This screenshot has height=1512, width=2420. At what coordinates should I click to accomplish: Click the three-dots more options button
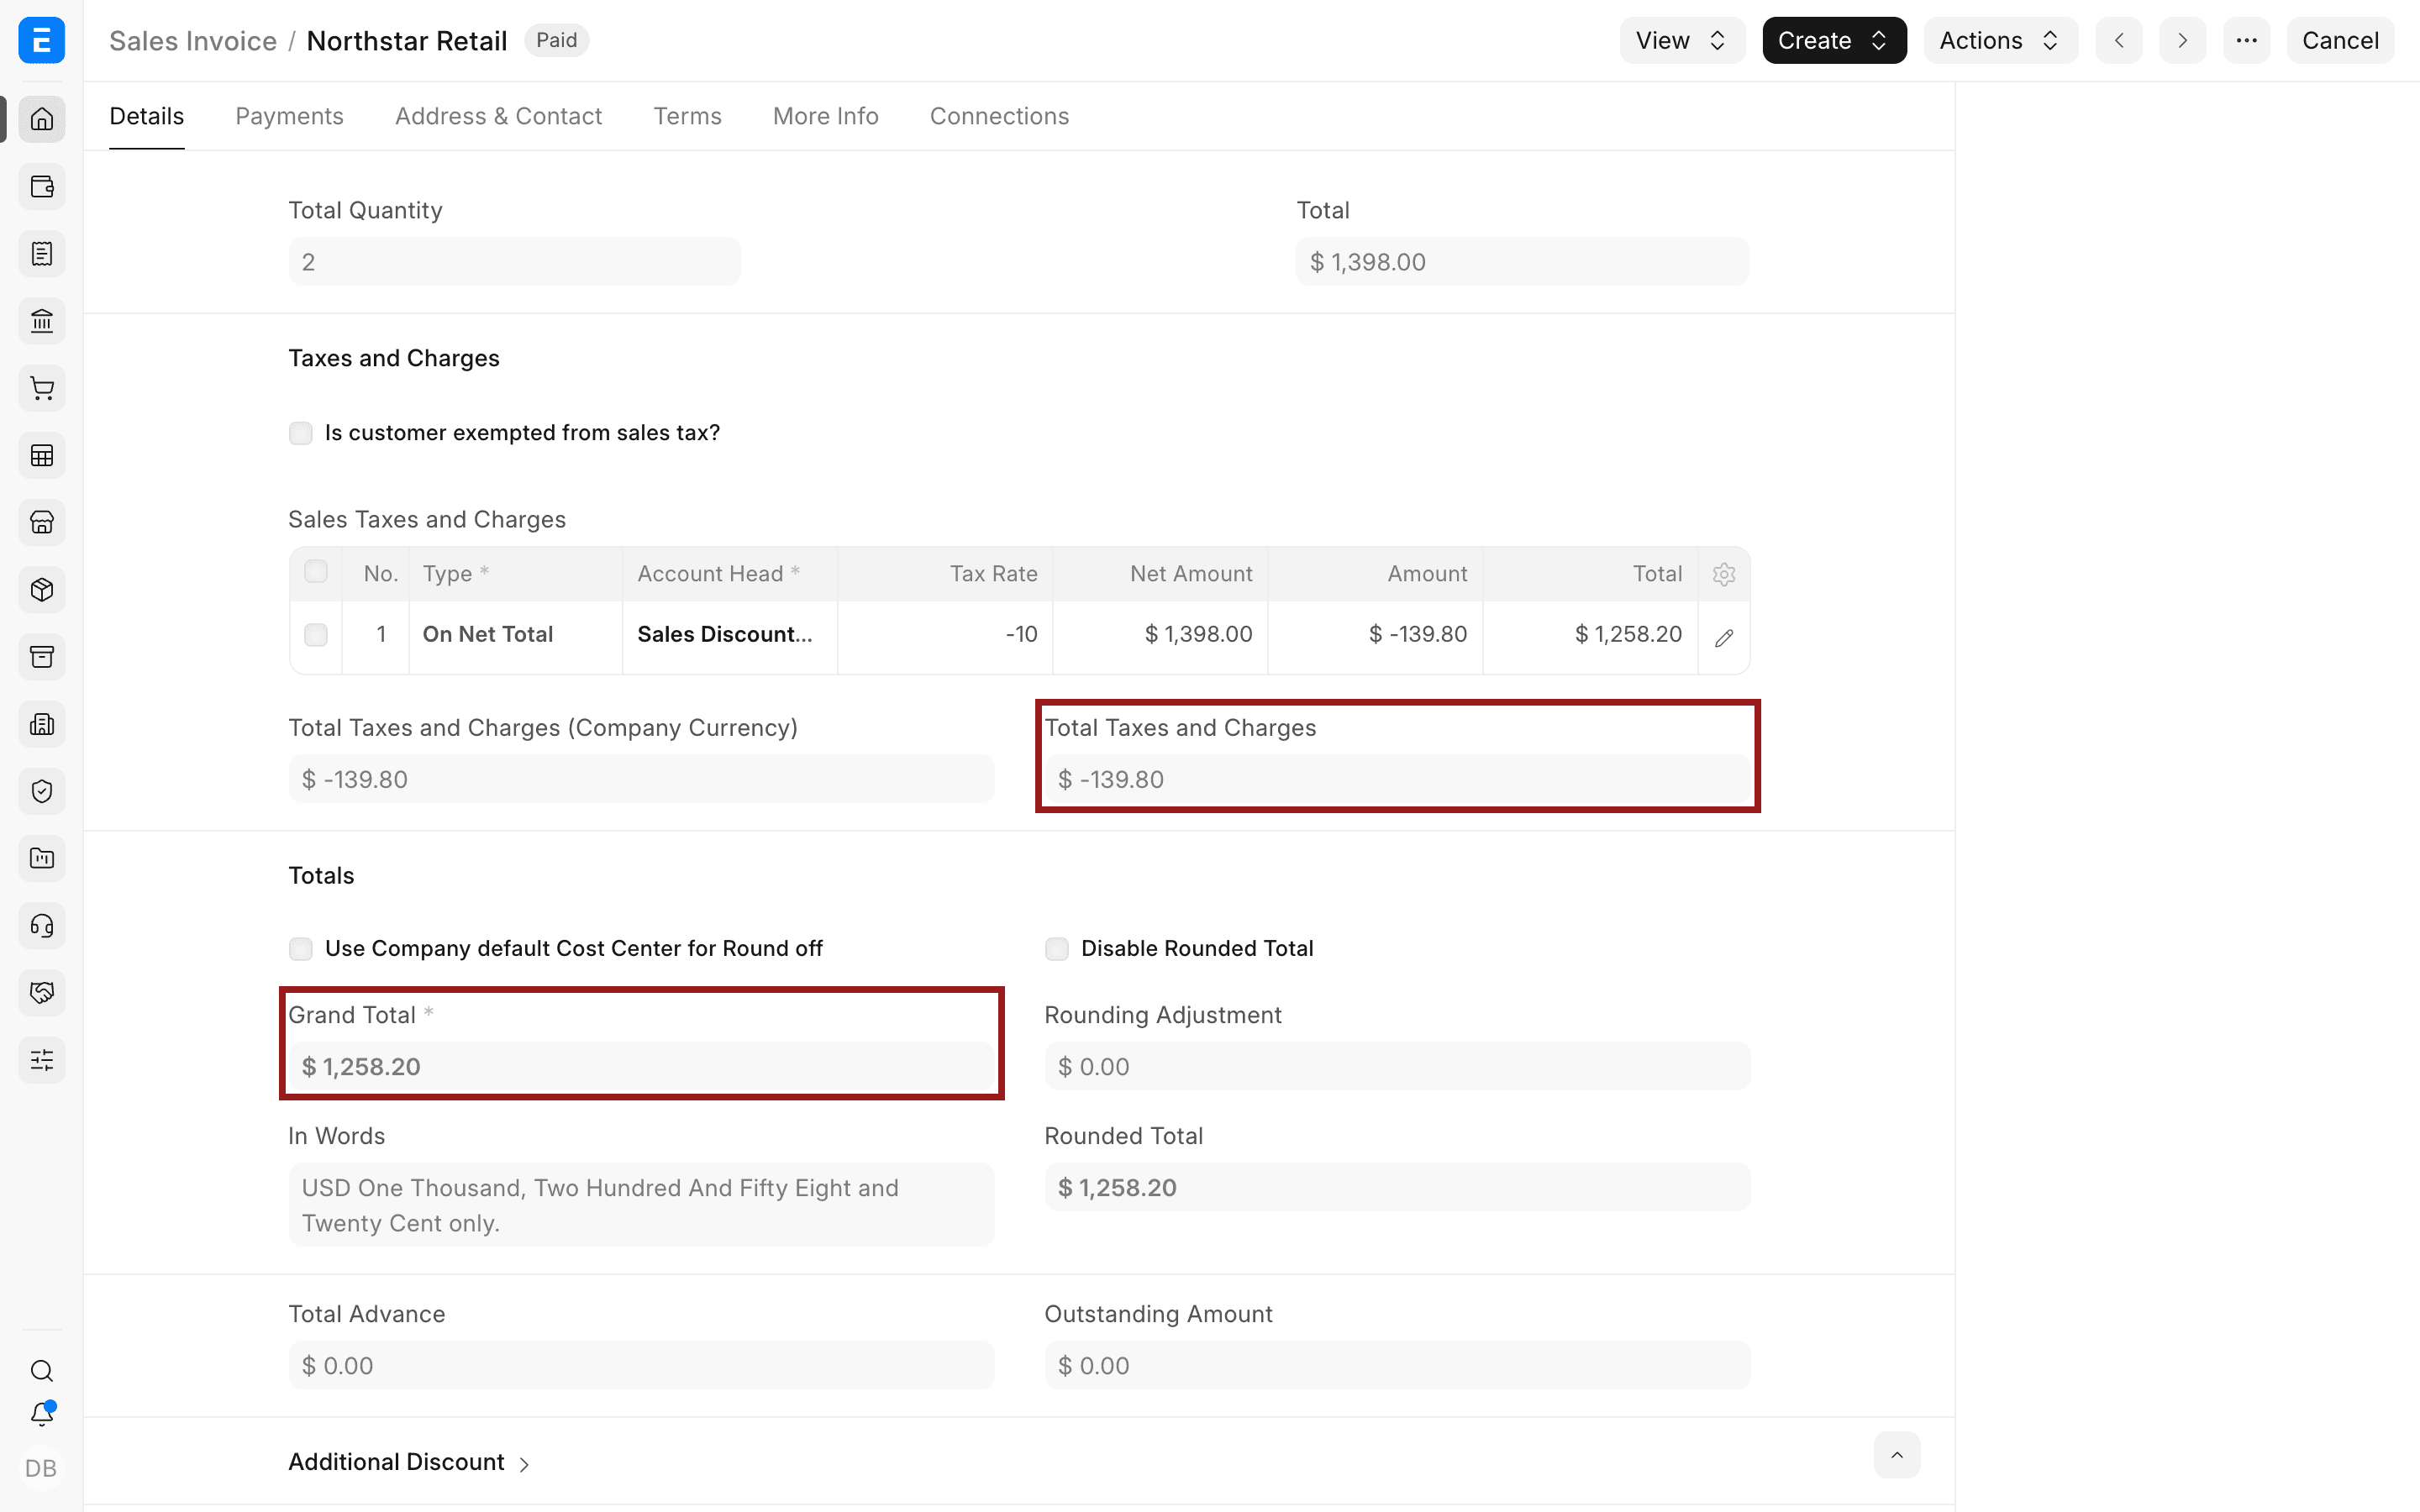[x=2246, y=40]
